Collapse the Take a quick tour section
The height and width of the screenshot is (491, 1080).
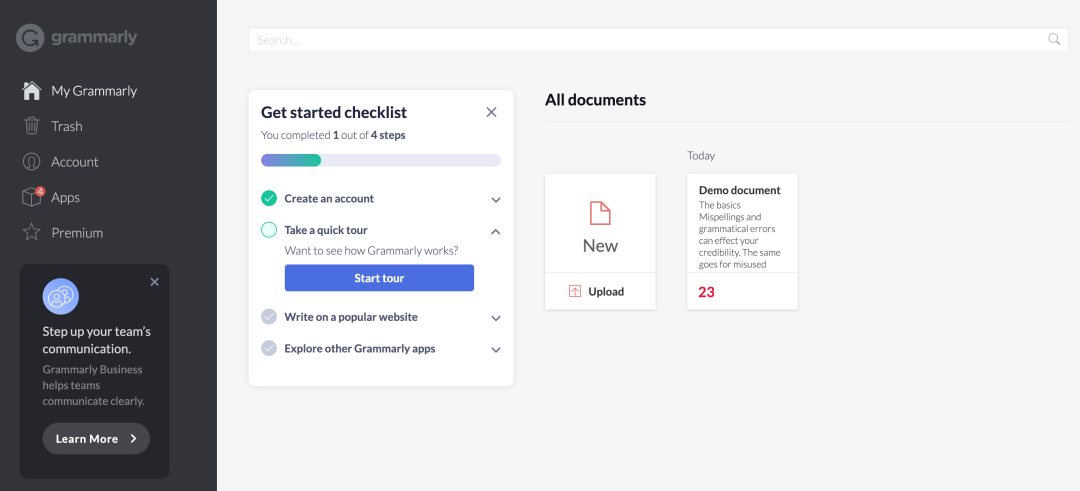pos(496,231)
